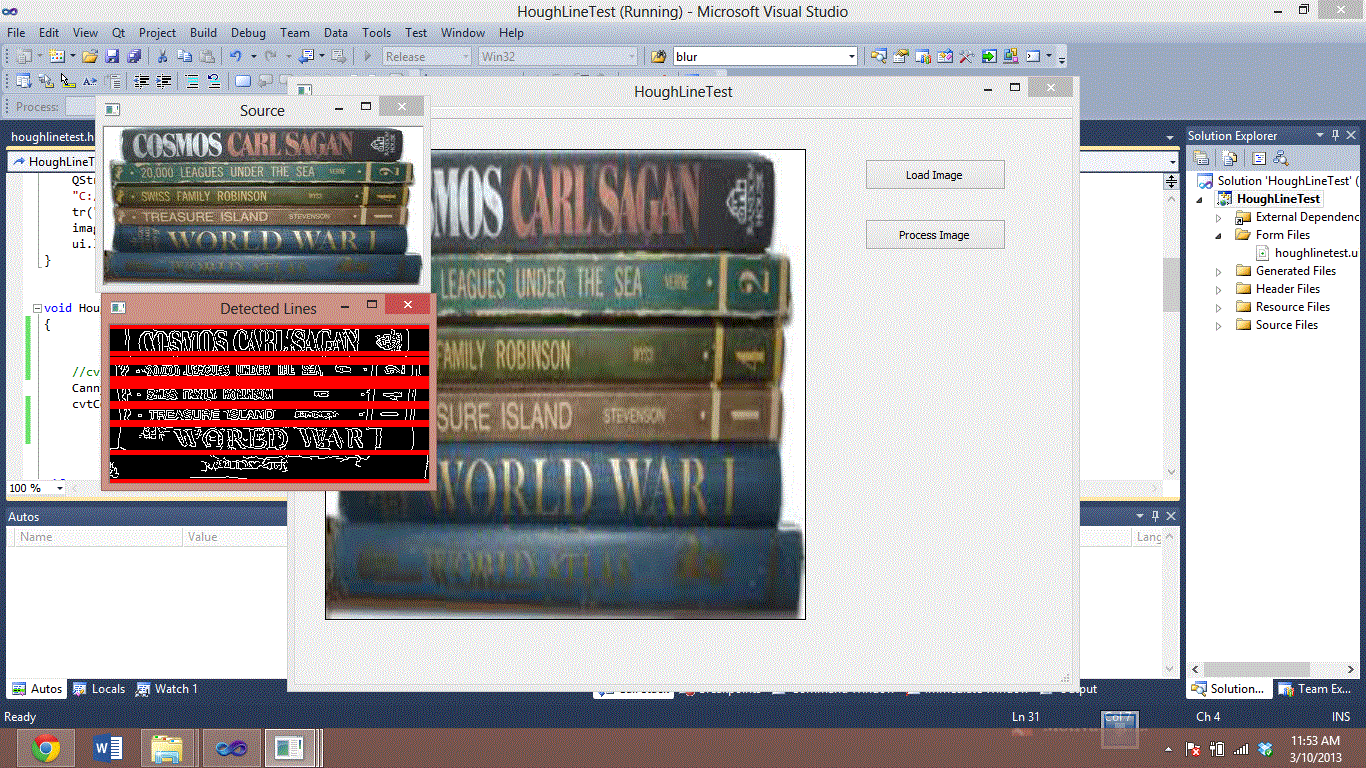
Task: Click the Process Image button
Action: [934, 235]
